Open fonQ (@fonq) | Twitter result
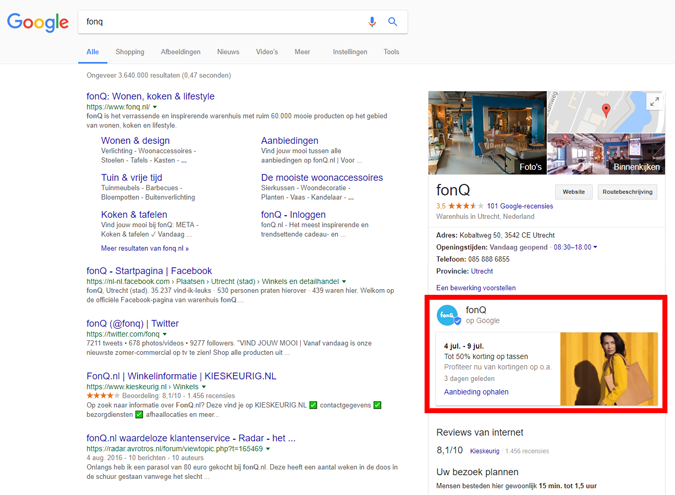Viewport: 675px width, 495px height. (132, 324)
